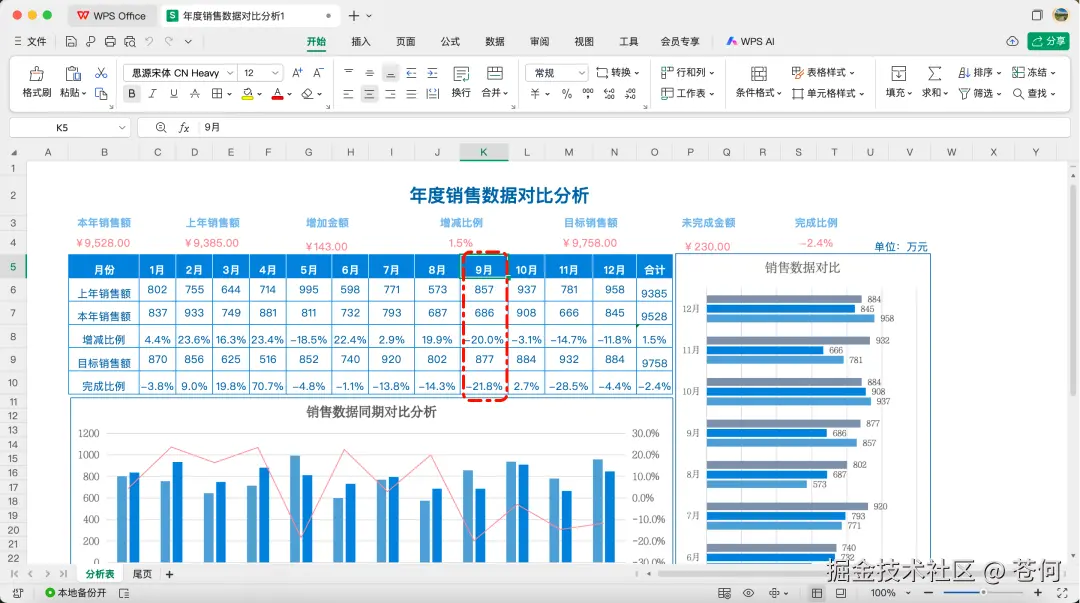This screenshot has height=603, width=1080.
Task: Click the 分享 share button
Action: click(1049, 42)
